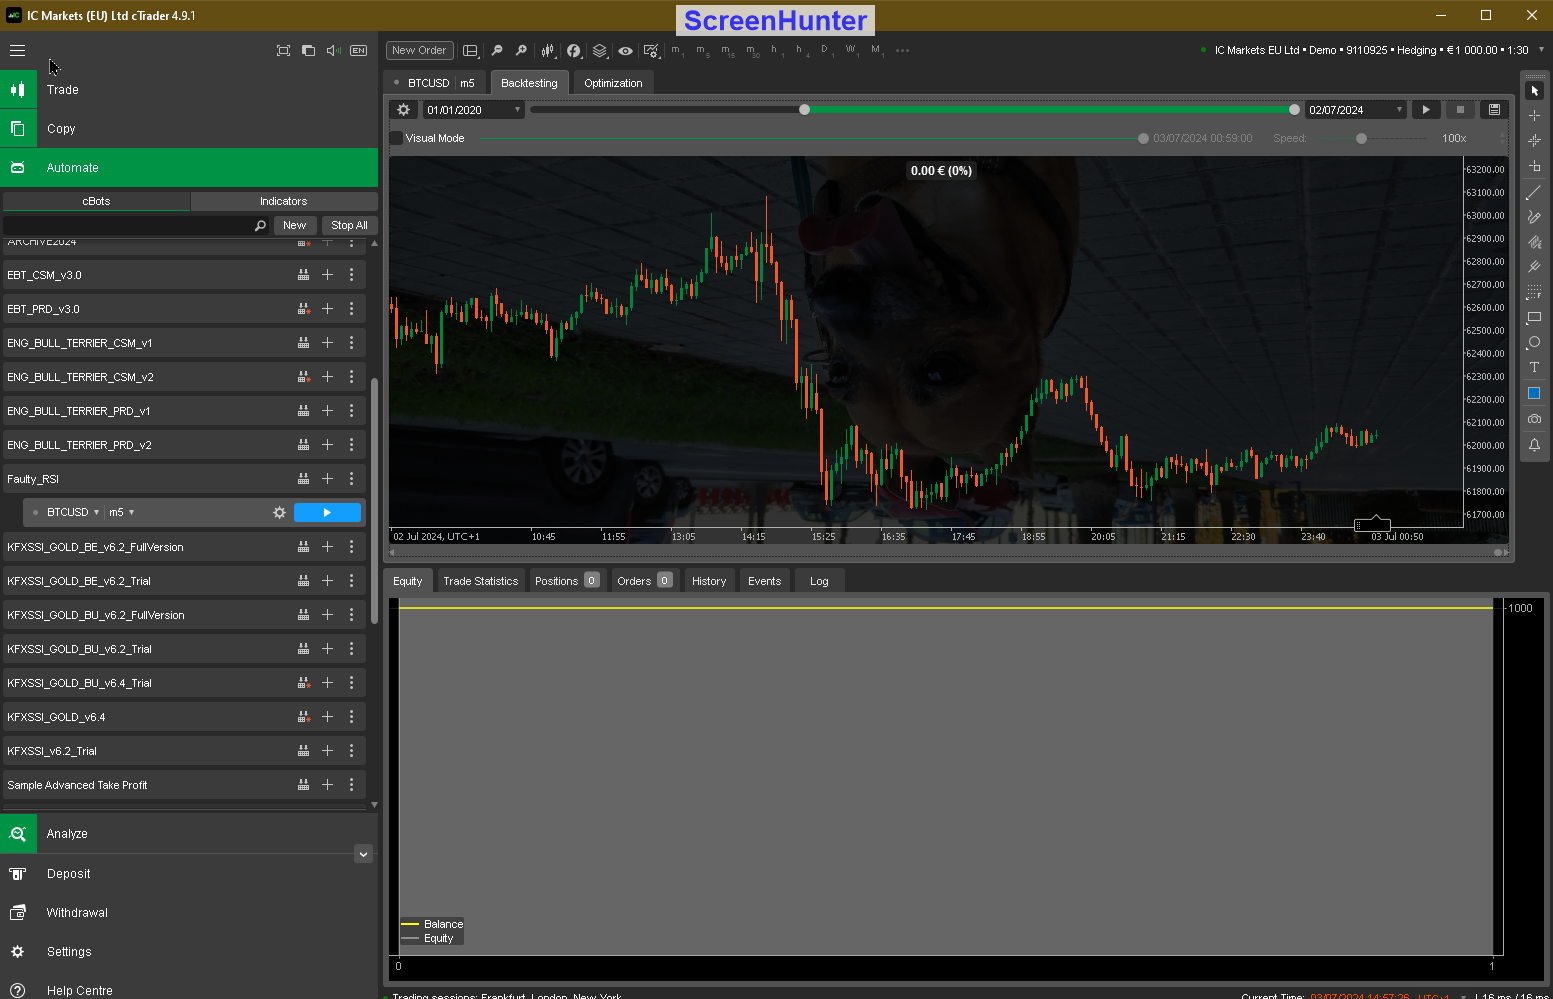Open backtest start date 01/01/2020 dropdown
The height and width of the screenshot is (999, 1553).
point(474,110)
